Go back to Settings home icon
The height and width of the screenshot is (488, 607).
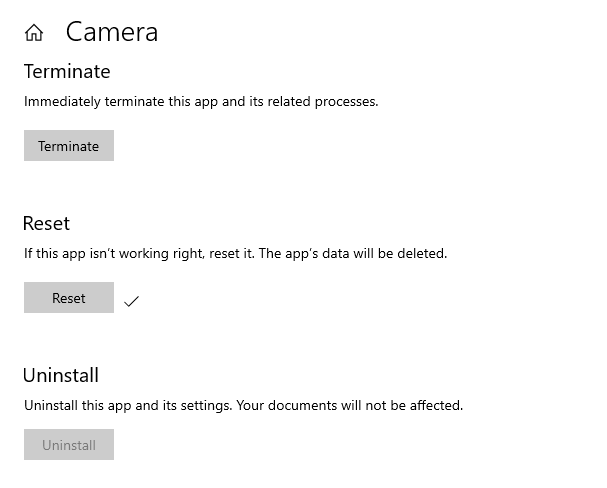tap(34, 33)
